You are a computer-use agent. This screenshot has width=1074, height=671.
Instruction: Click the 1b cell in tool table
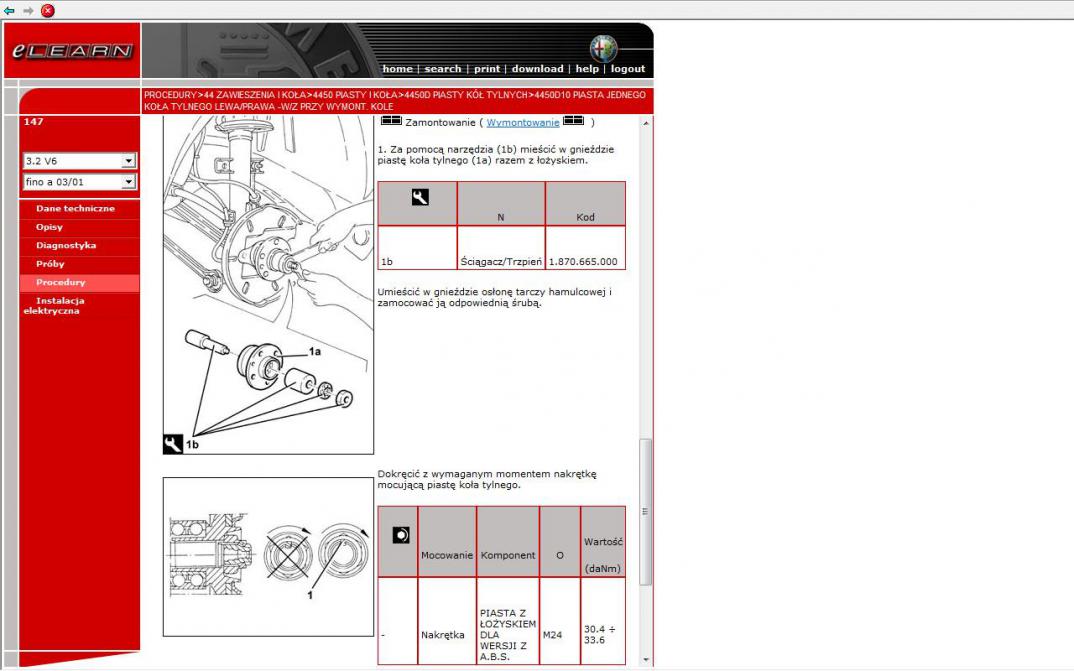coord(417,248)
